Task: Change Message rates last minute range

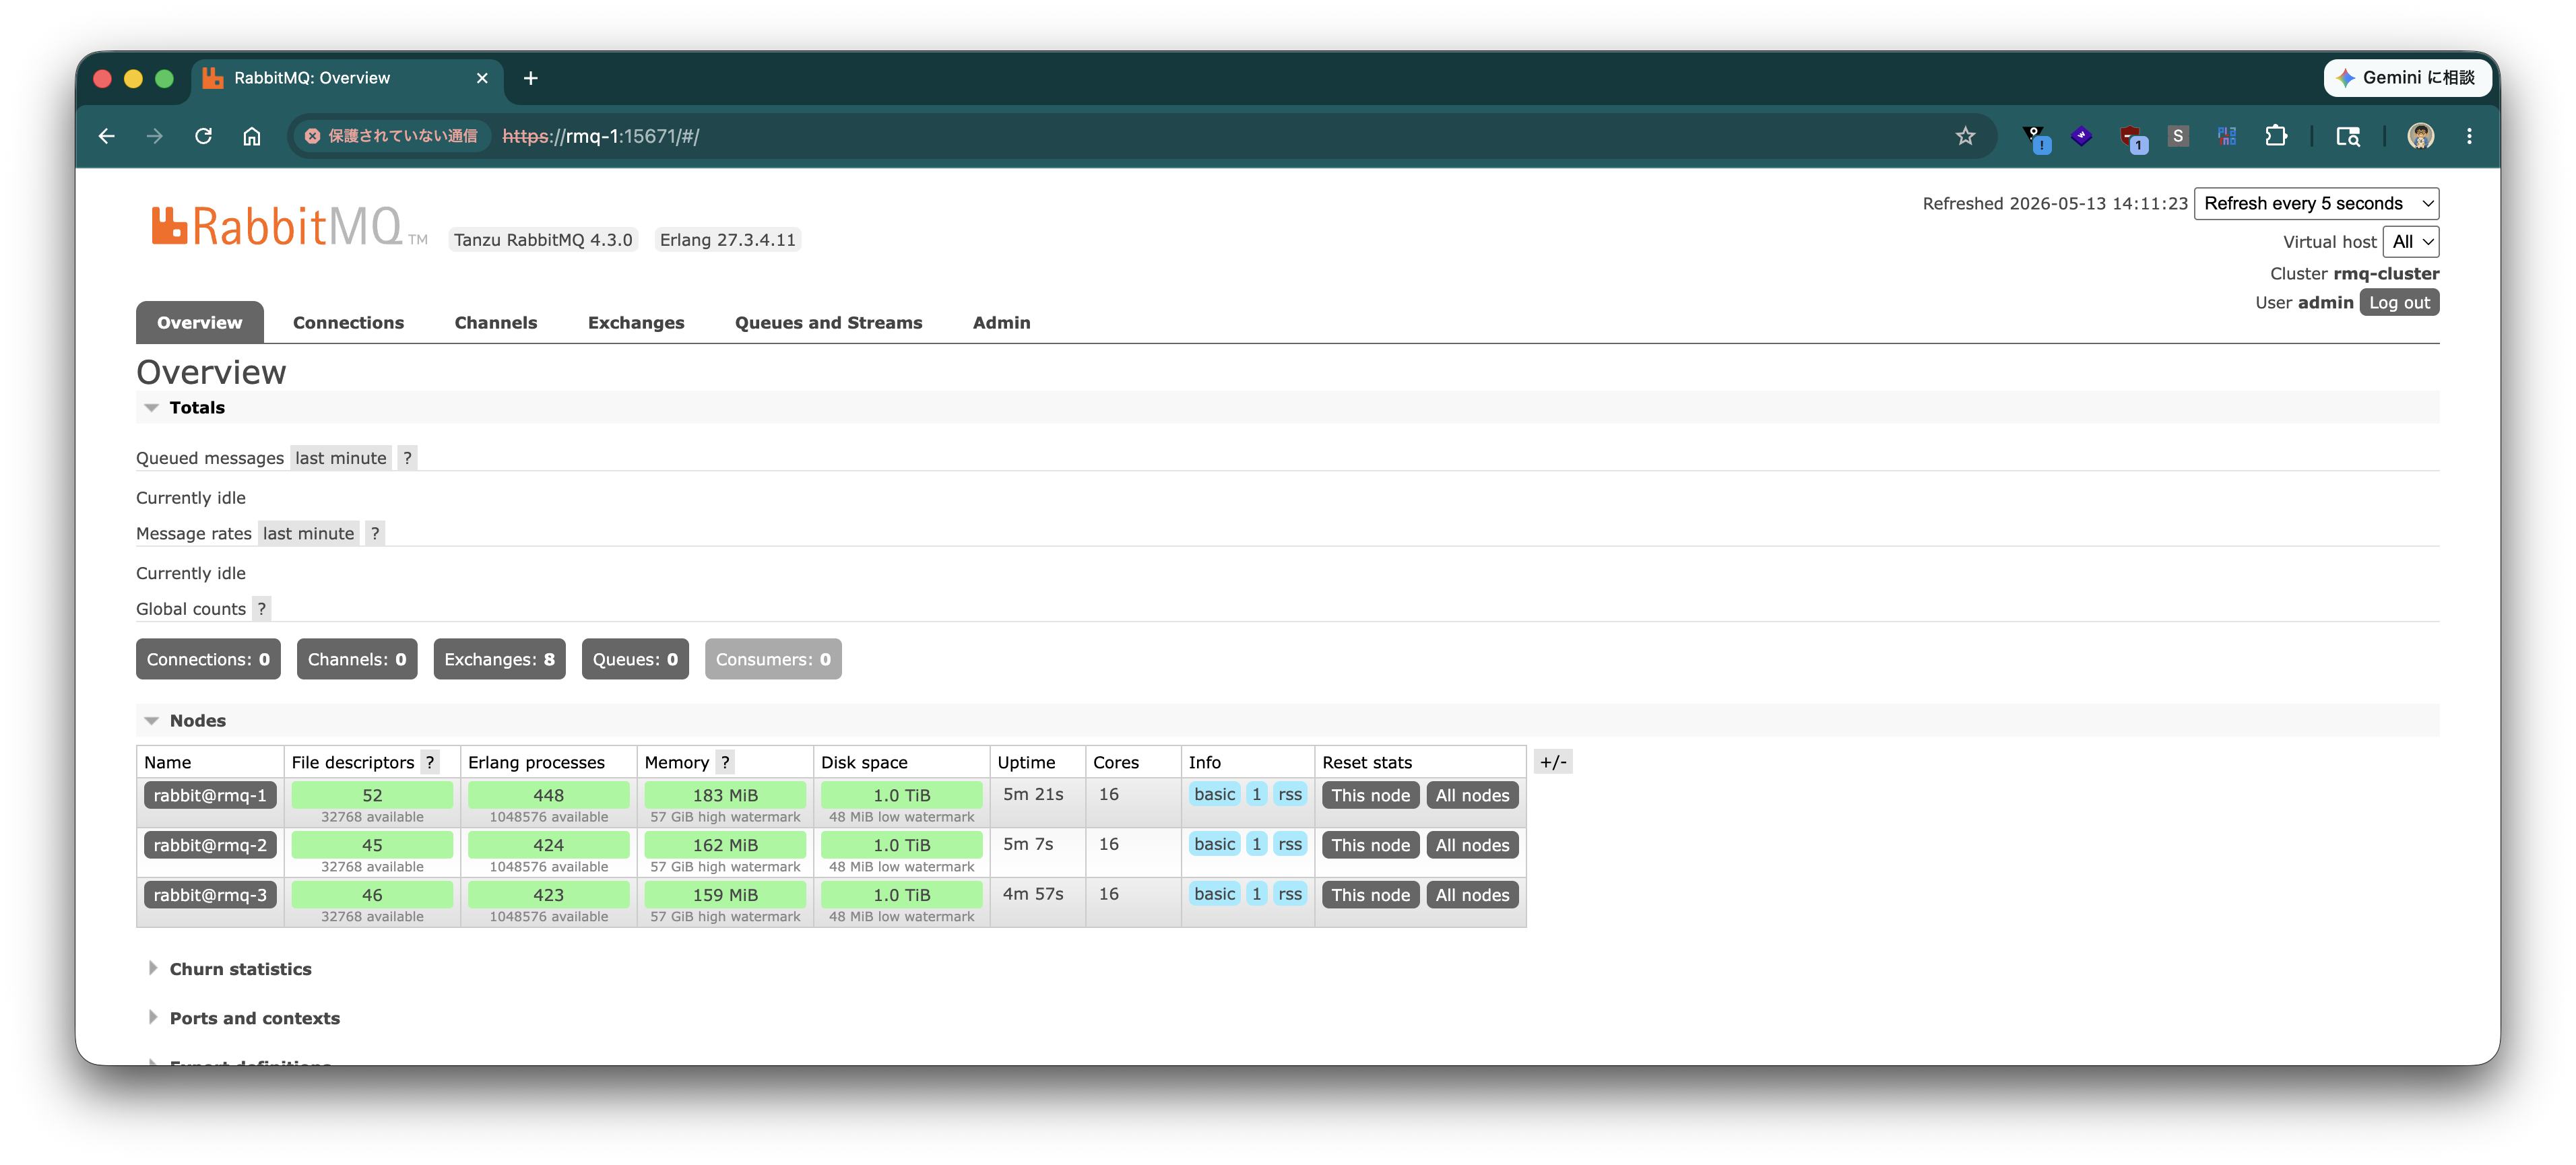Action: pyautogui.click(x=308, y=533)
